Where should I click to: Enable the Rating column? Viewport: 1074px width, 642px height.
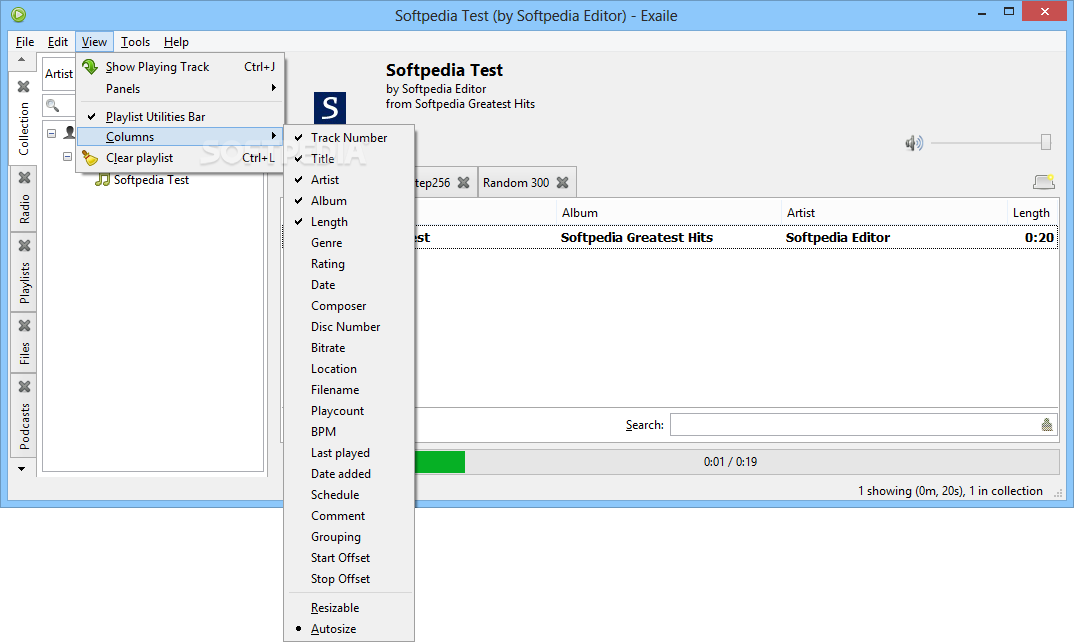(349, 264)
